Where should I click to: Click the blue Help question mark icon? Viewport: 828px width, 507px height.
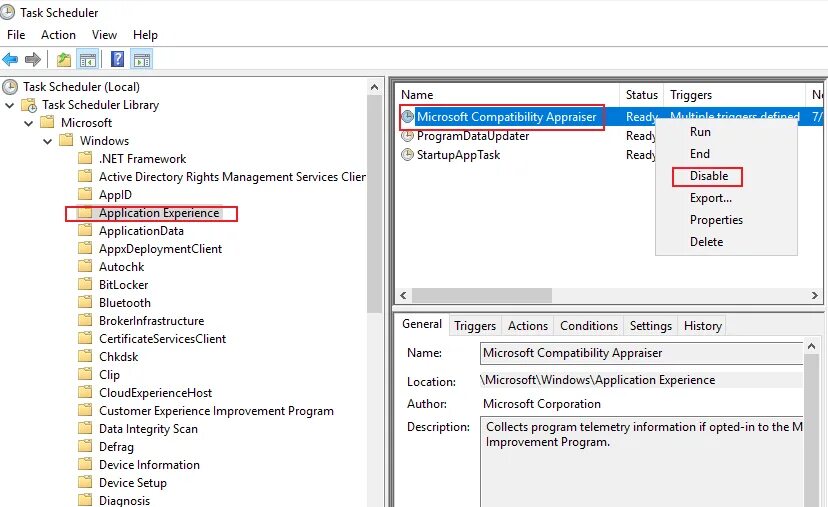pos(118,59)
